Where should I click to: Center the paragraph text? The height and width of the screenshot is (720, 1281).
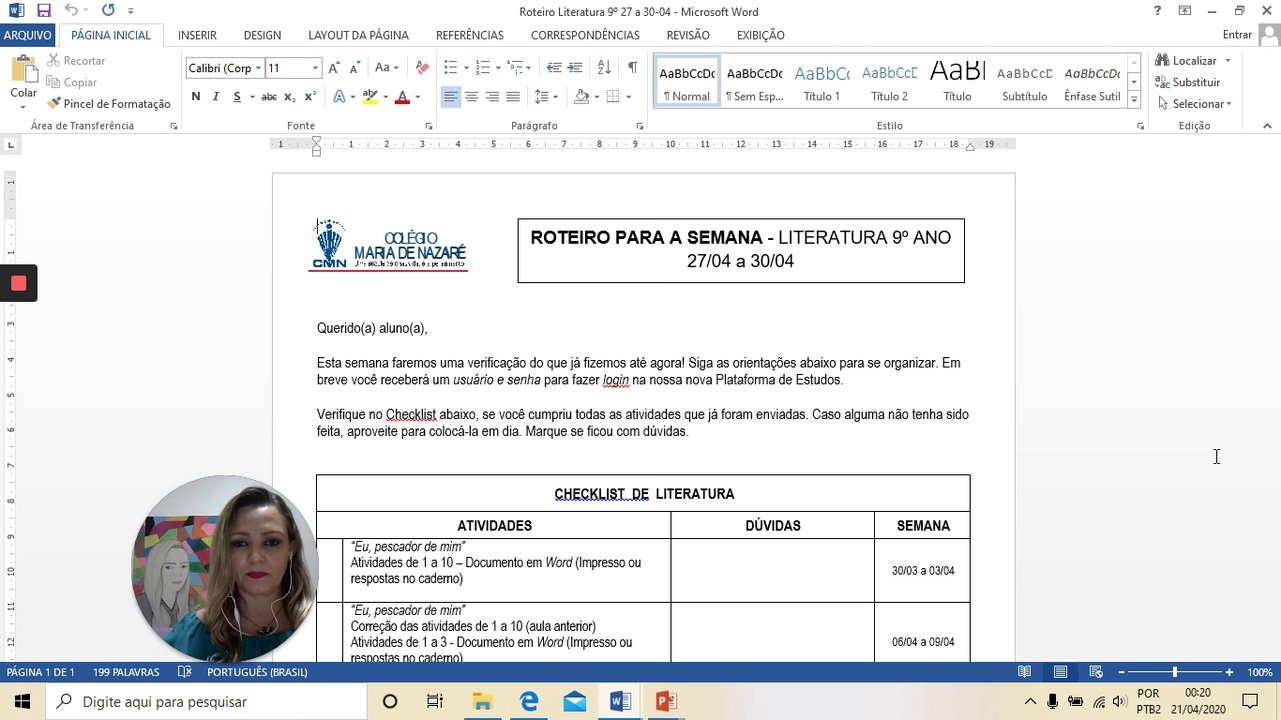tap(472, 97)
